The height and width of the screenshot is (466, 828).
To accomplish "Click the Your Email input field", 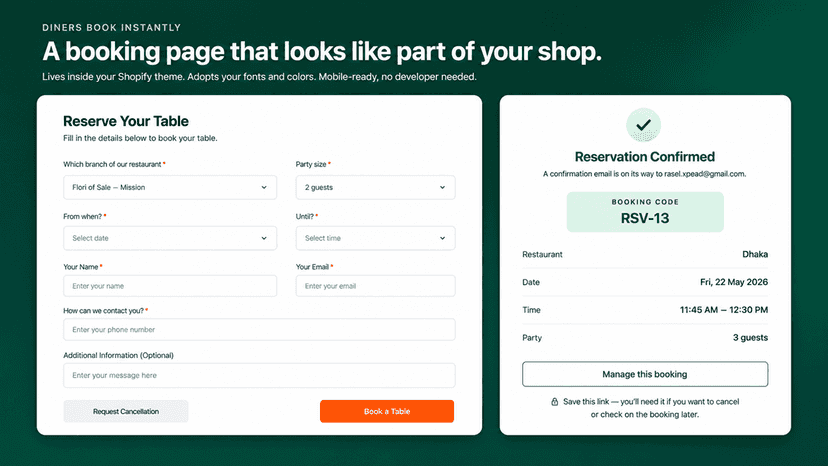I will [x=375, y=286].
